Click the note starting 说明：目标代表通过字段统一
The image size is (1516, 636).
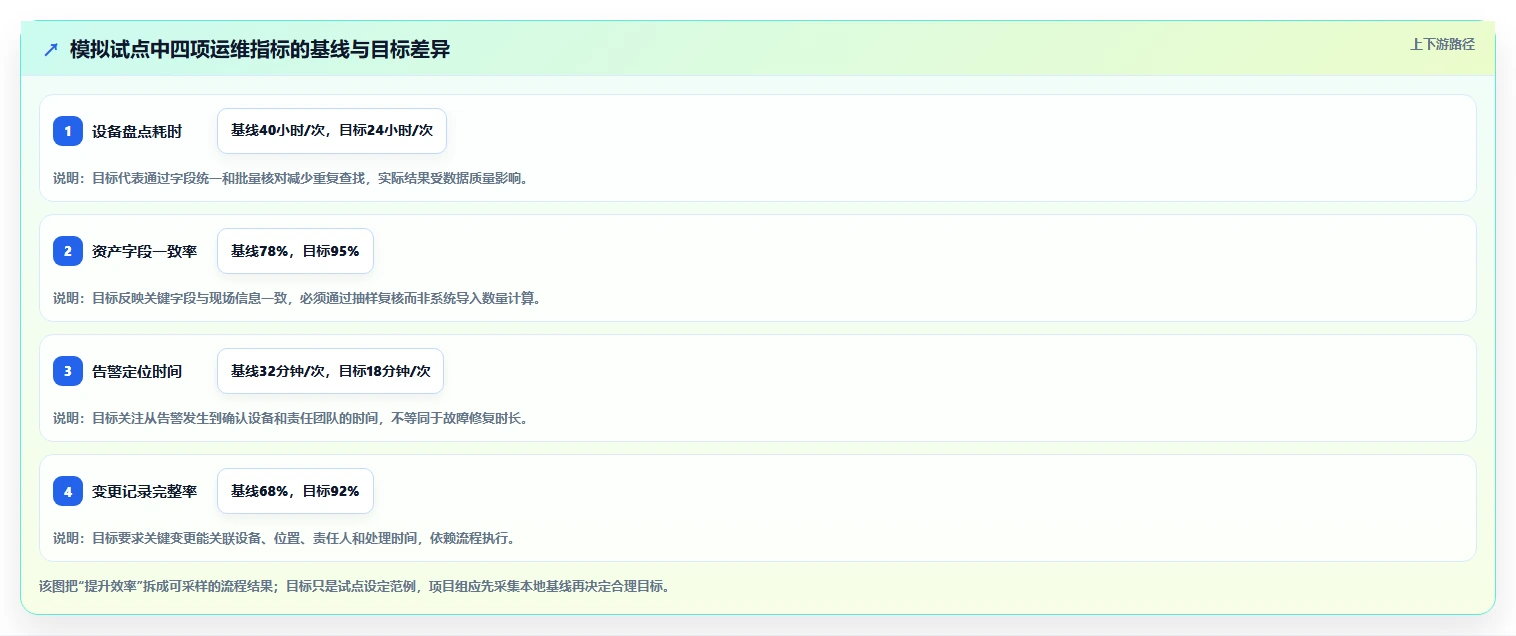click(290, 178)
